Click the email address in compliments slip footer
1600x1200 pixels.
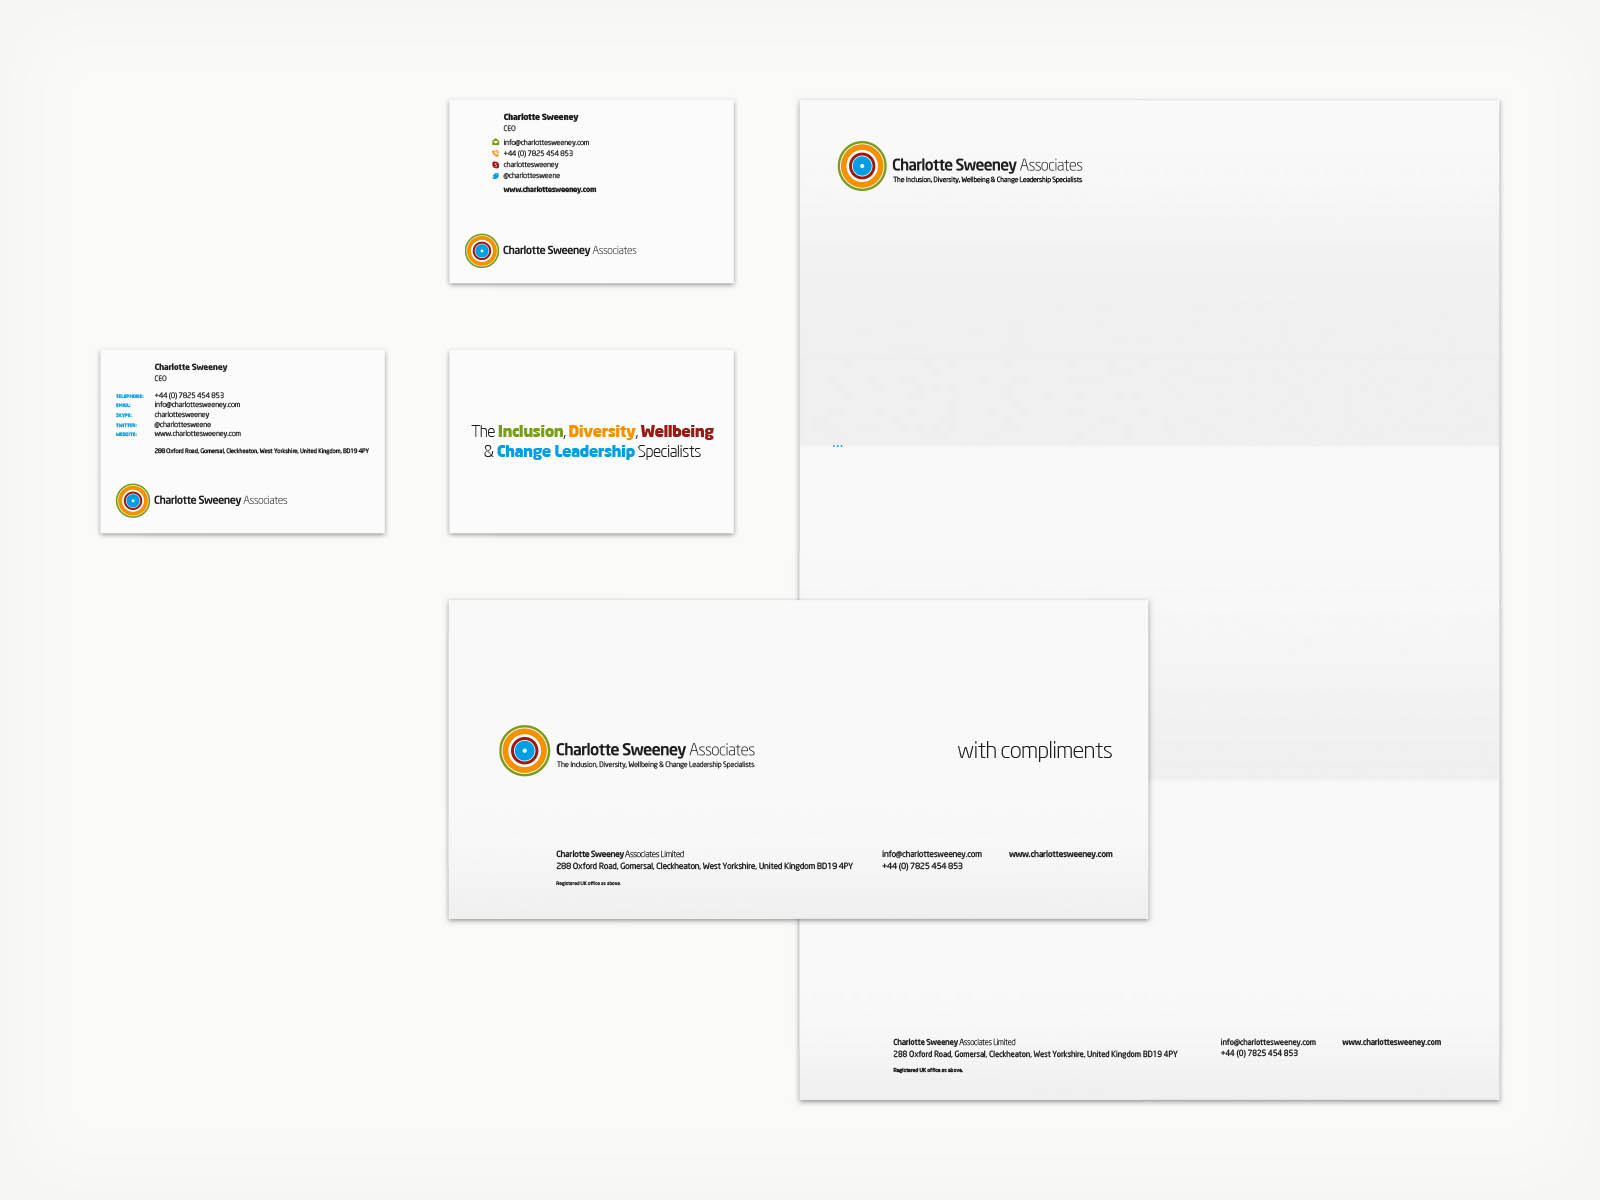click(932, 855)
